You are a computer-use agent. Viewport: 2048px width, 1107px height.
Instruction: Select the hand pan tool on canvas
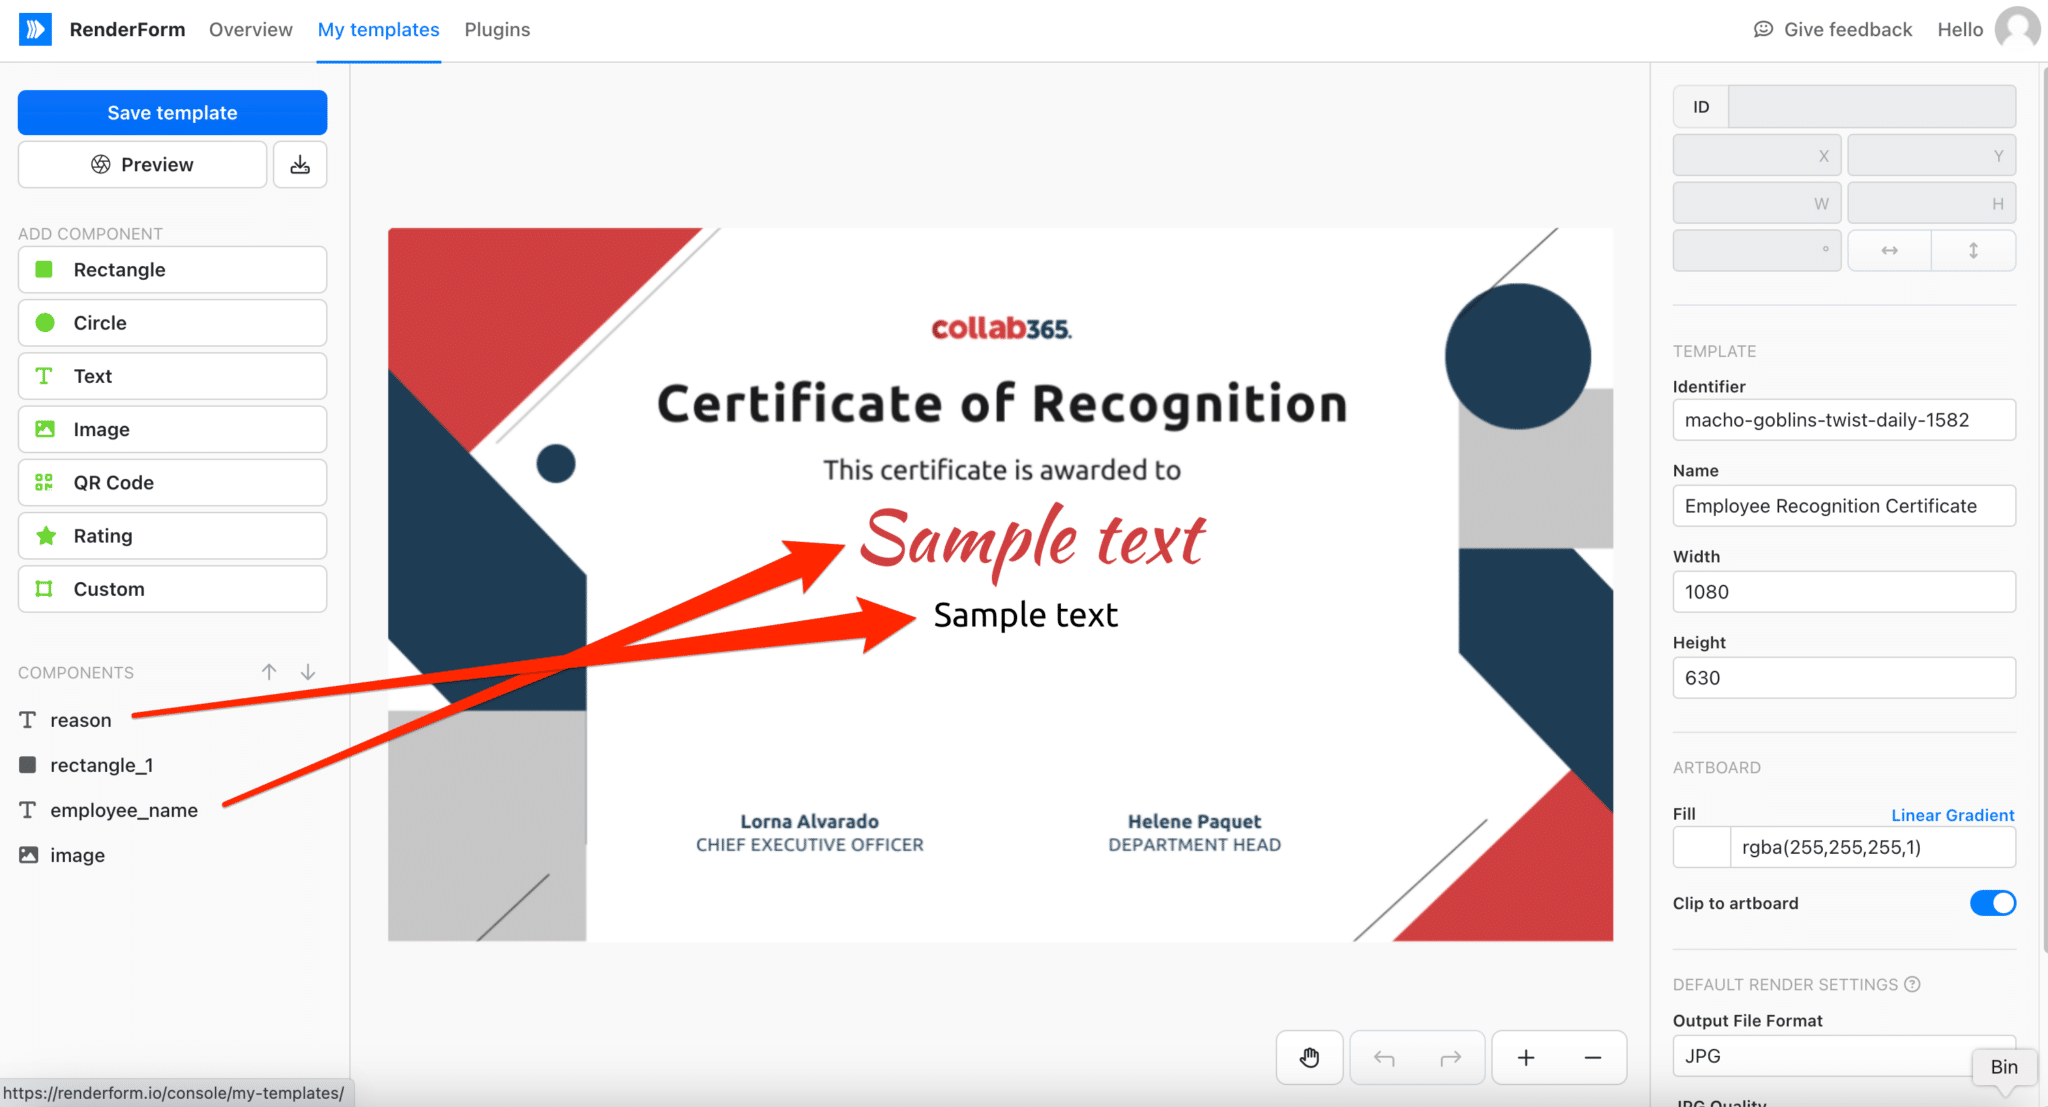(x=1309, y=1056)
